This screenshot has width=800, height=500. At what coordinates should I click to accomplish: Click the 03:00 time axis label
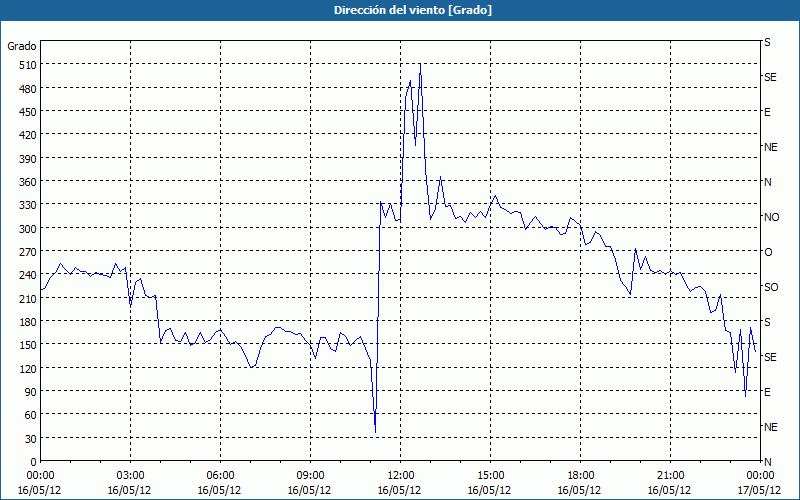pos(131,476)
